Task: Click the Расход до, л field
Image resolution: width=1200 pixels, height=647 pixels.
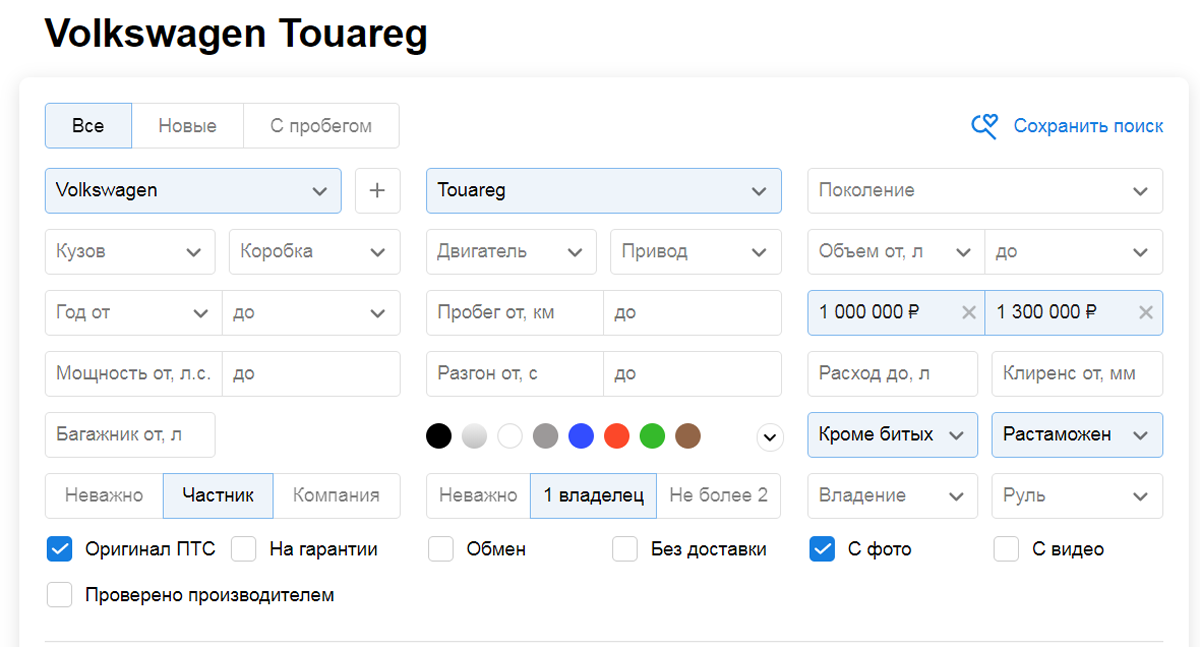Action: 893,374
